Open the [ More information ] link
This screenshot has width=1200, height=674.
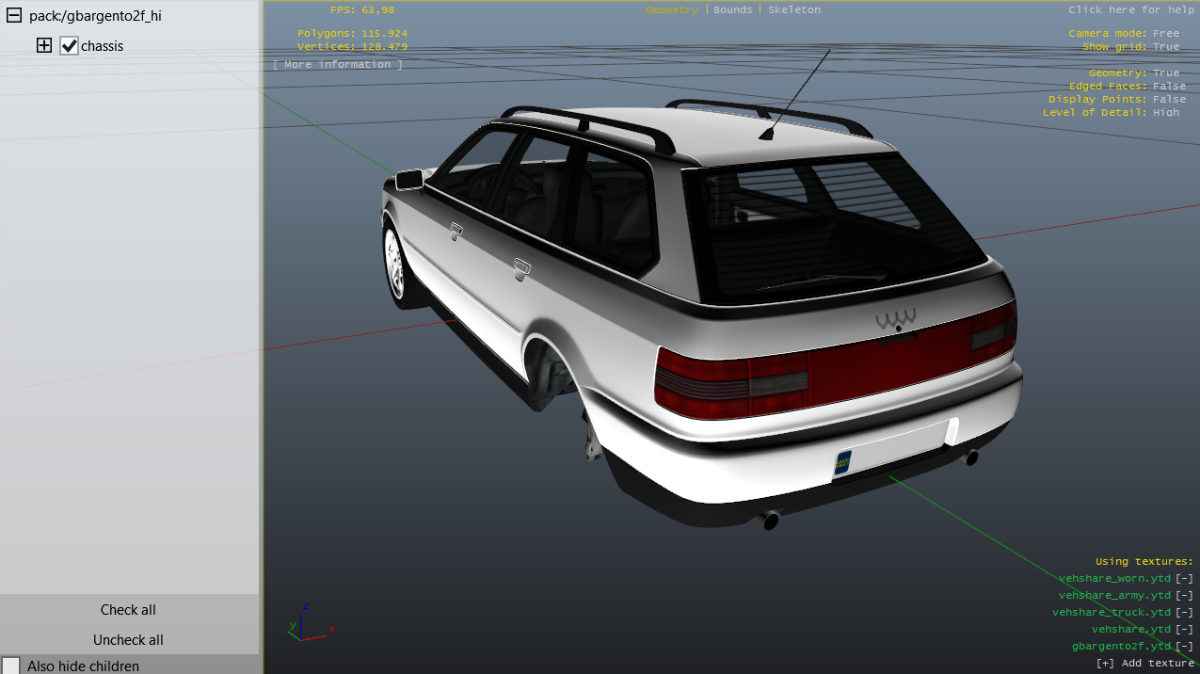tap(338, 65)
